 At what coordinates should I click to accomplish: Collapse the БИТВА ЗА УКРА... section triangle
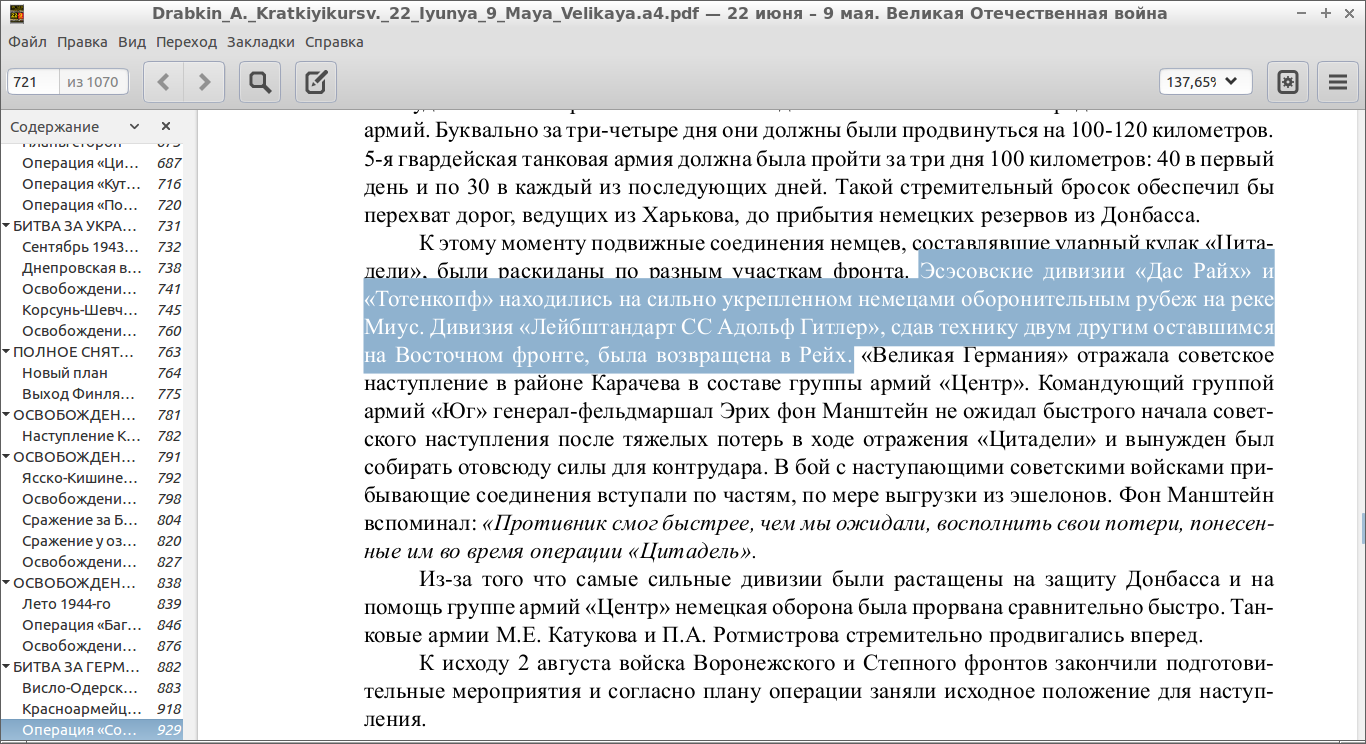tap(6, 226)
